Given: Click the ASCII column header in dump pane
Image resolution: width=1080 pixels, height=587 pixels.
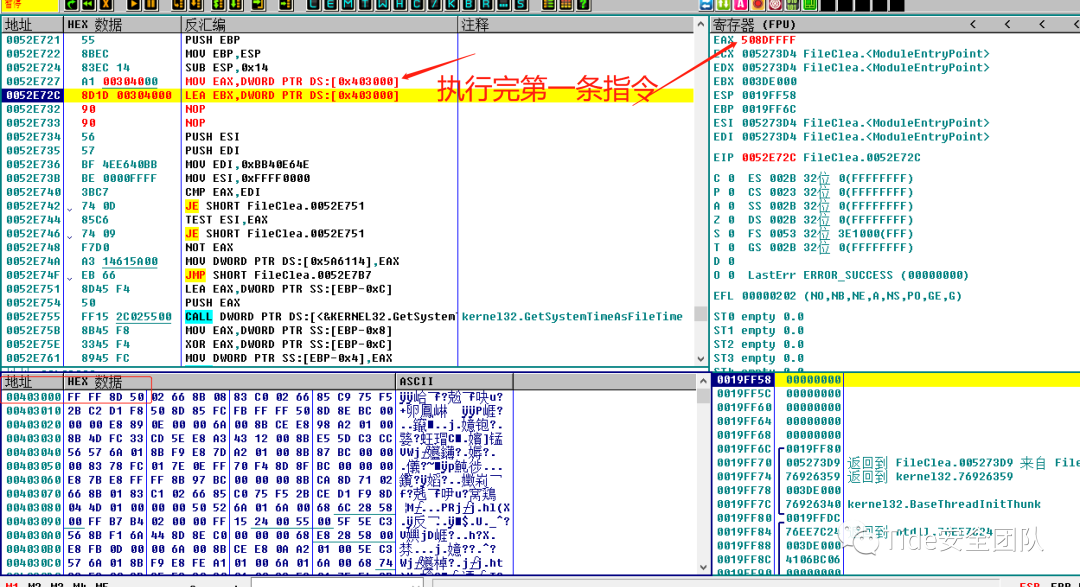Looking at the screenshot, I should [454, 381].
